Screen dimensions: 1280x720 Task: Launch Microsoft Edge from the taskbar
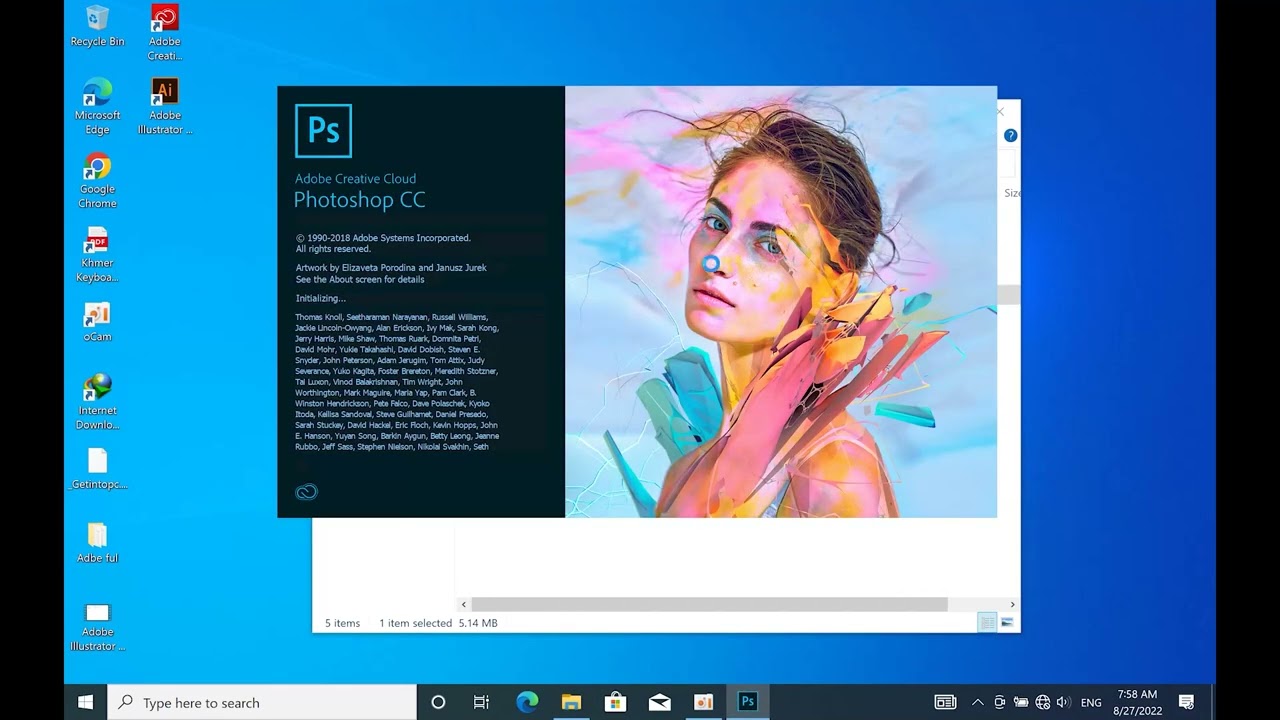click(x=527, y=702)
